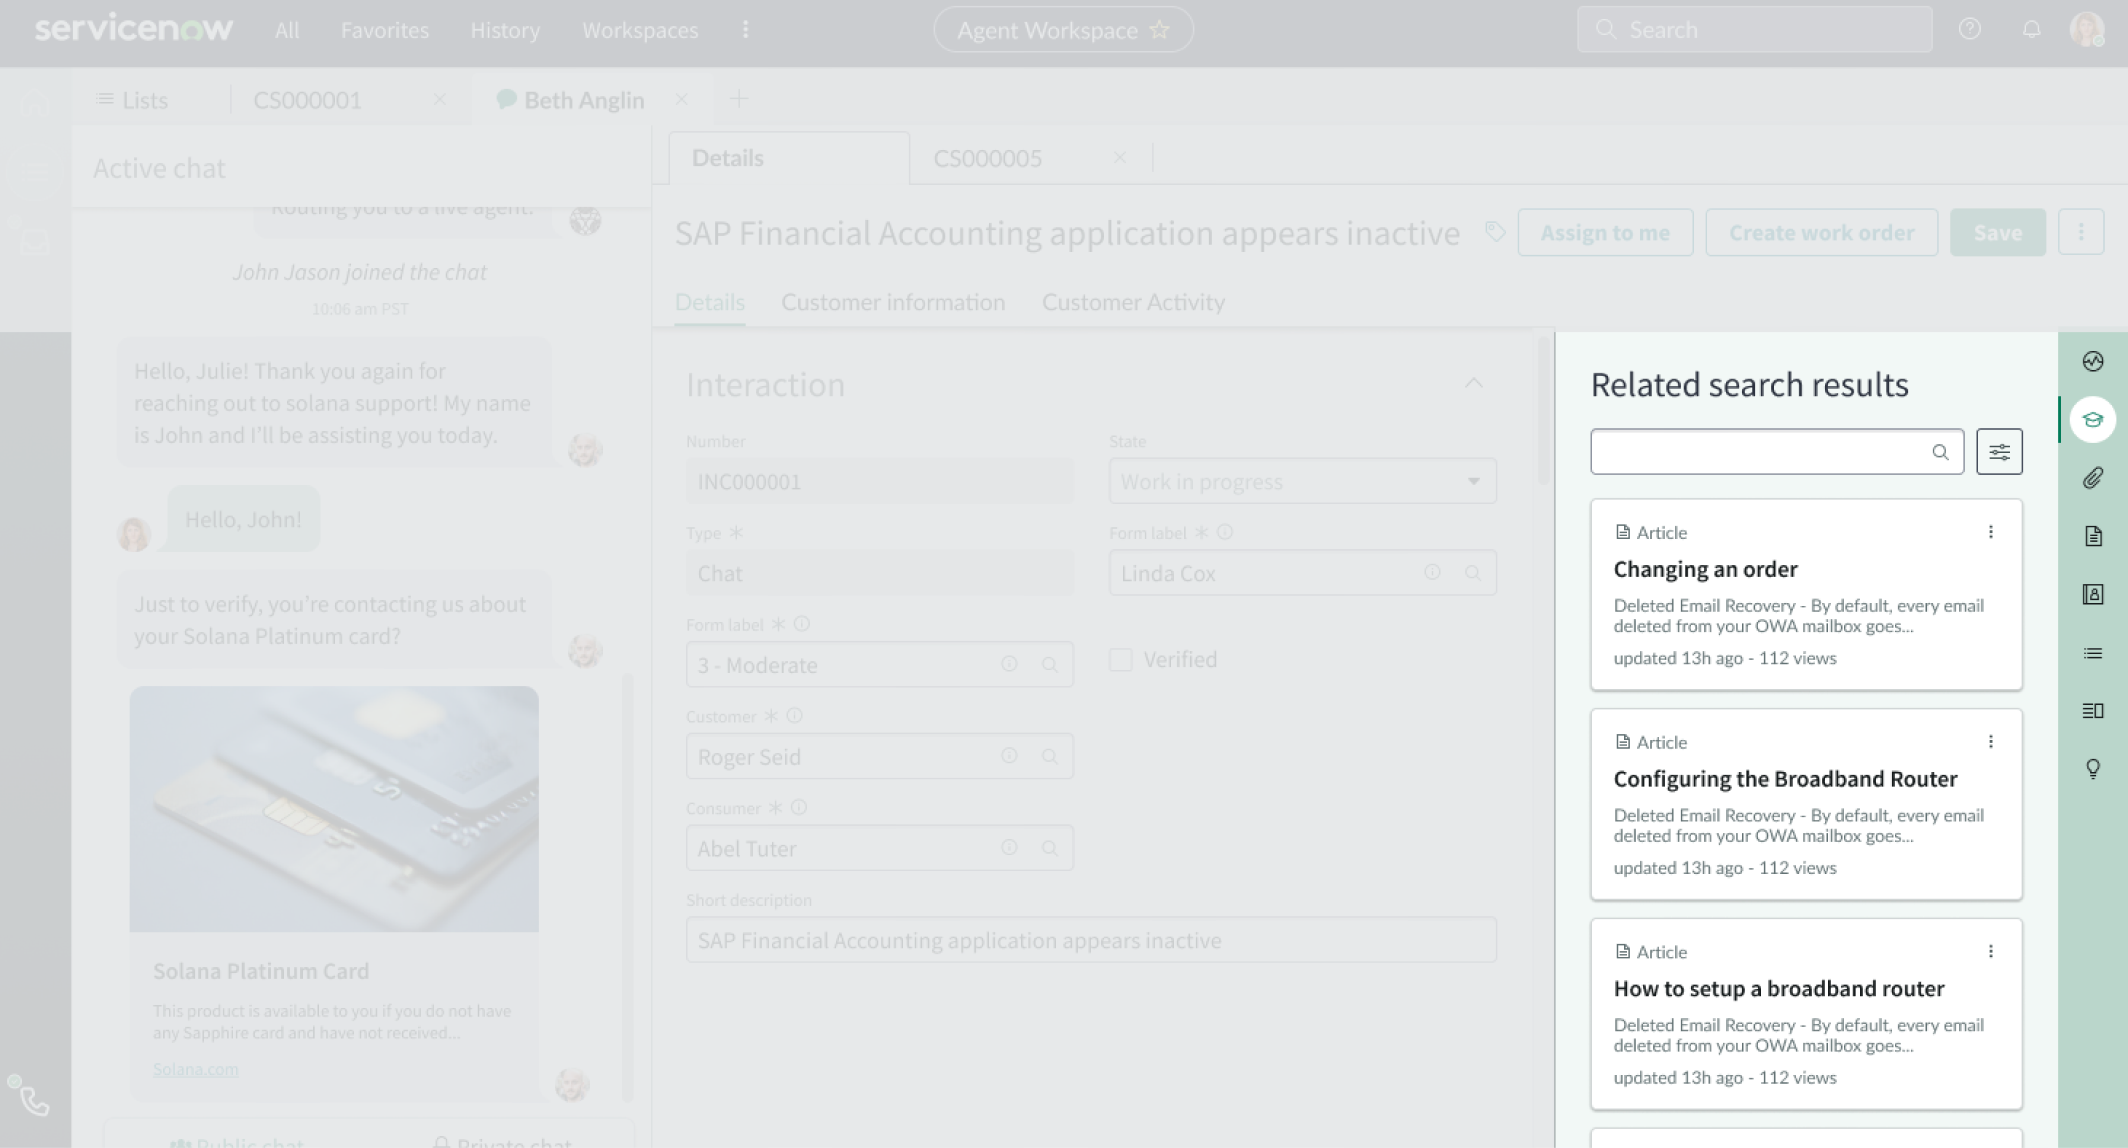Check the Verified checkbox
The image size is (2128, 1148).
coord(1119,659)
